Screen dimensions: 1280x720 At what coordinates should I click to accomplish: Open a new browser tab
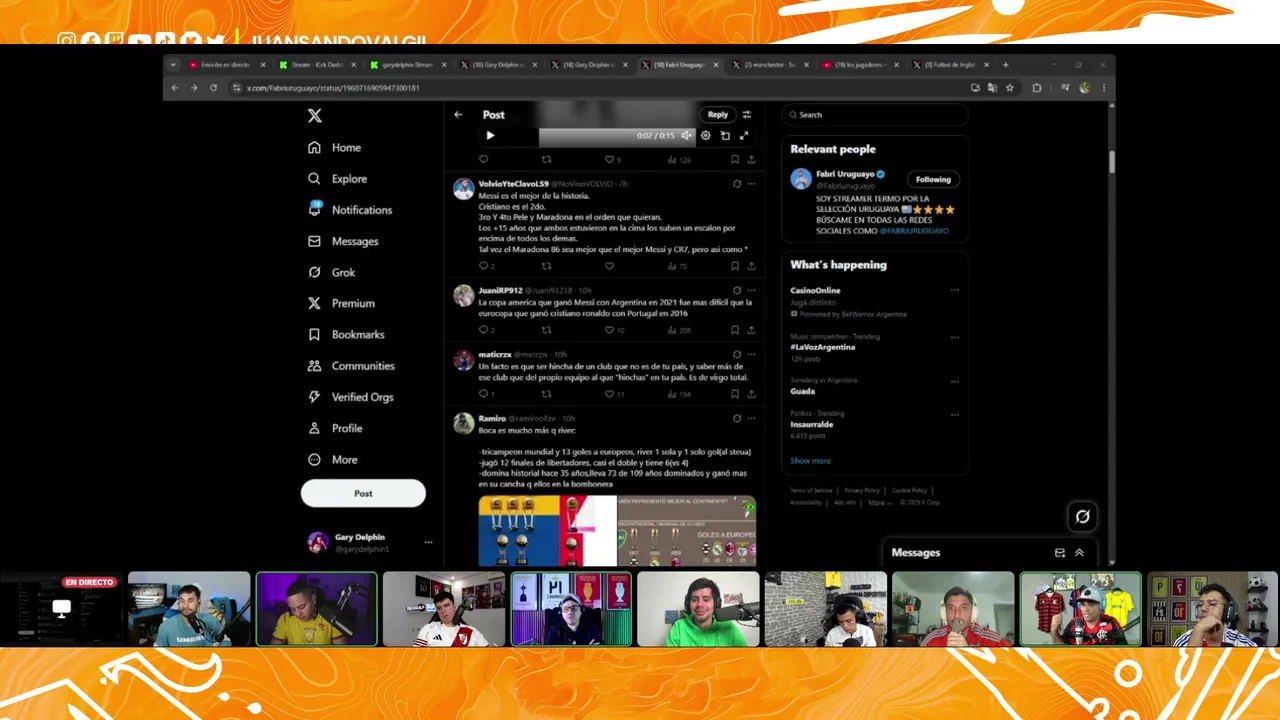pyautogui.click(x=1005, y=65)
